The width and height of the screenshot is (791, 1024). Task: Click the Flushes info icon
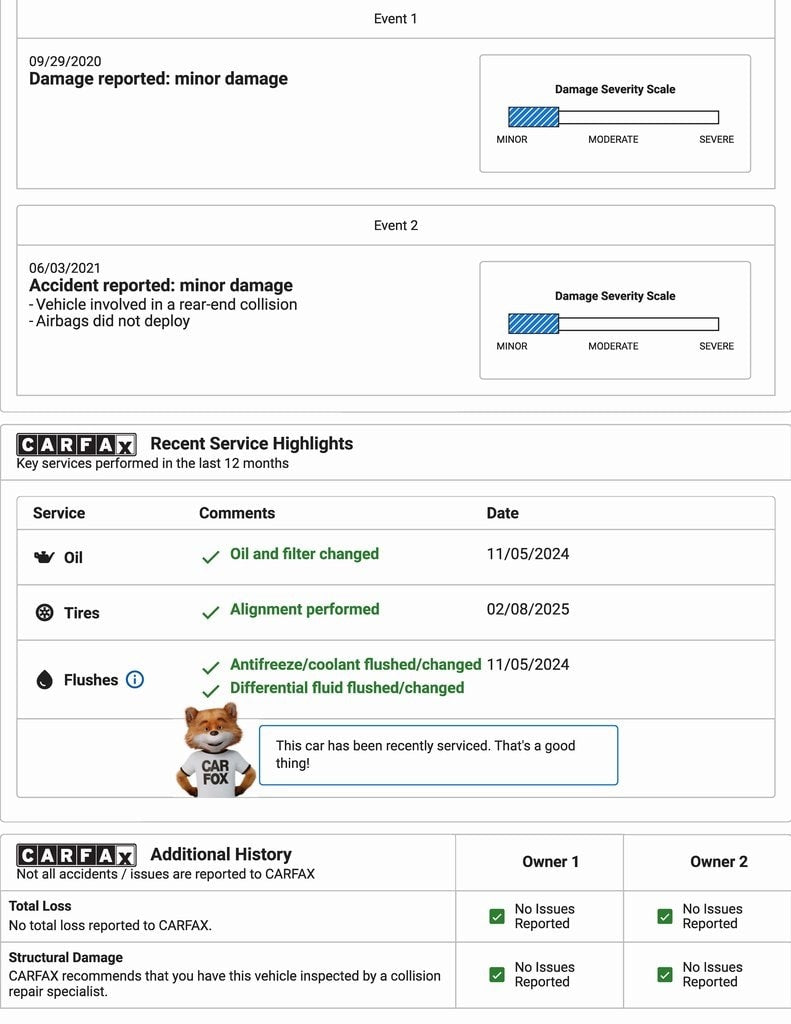point(135,680)
